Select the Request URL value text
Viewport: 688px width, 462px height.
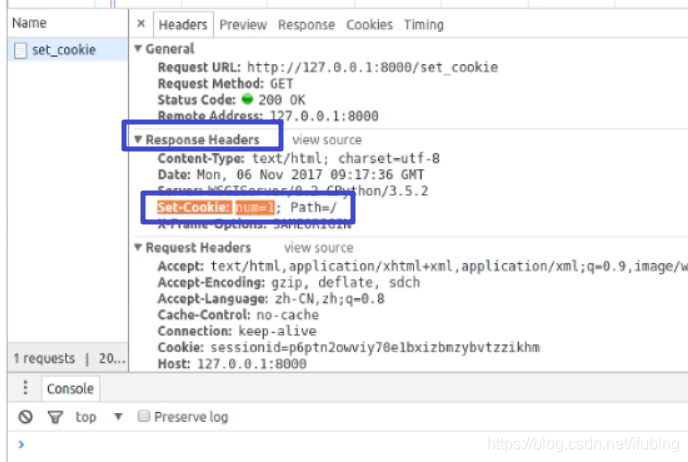(x=373, y=67)
